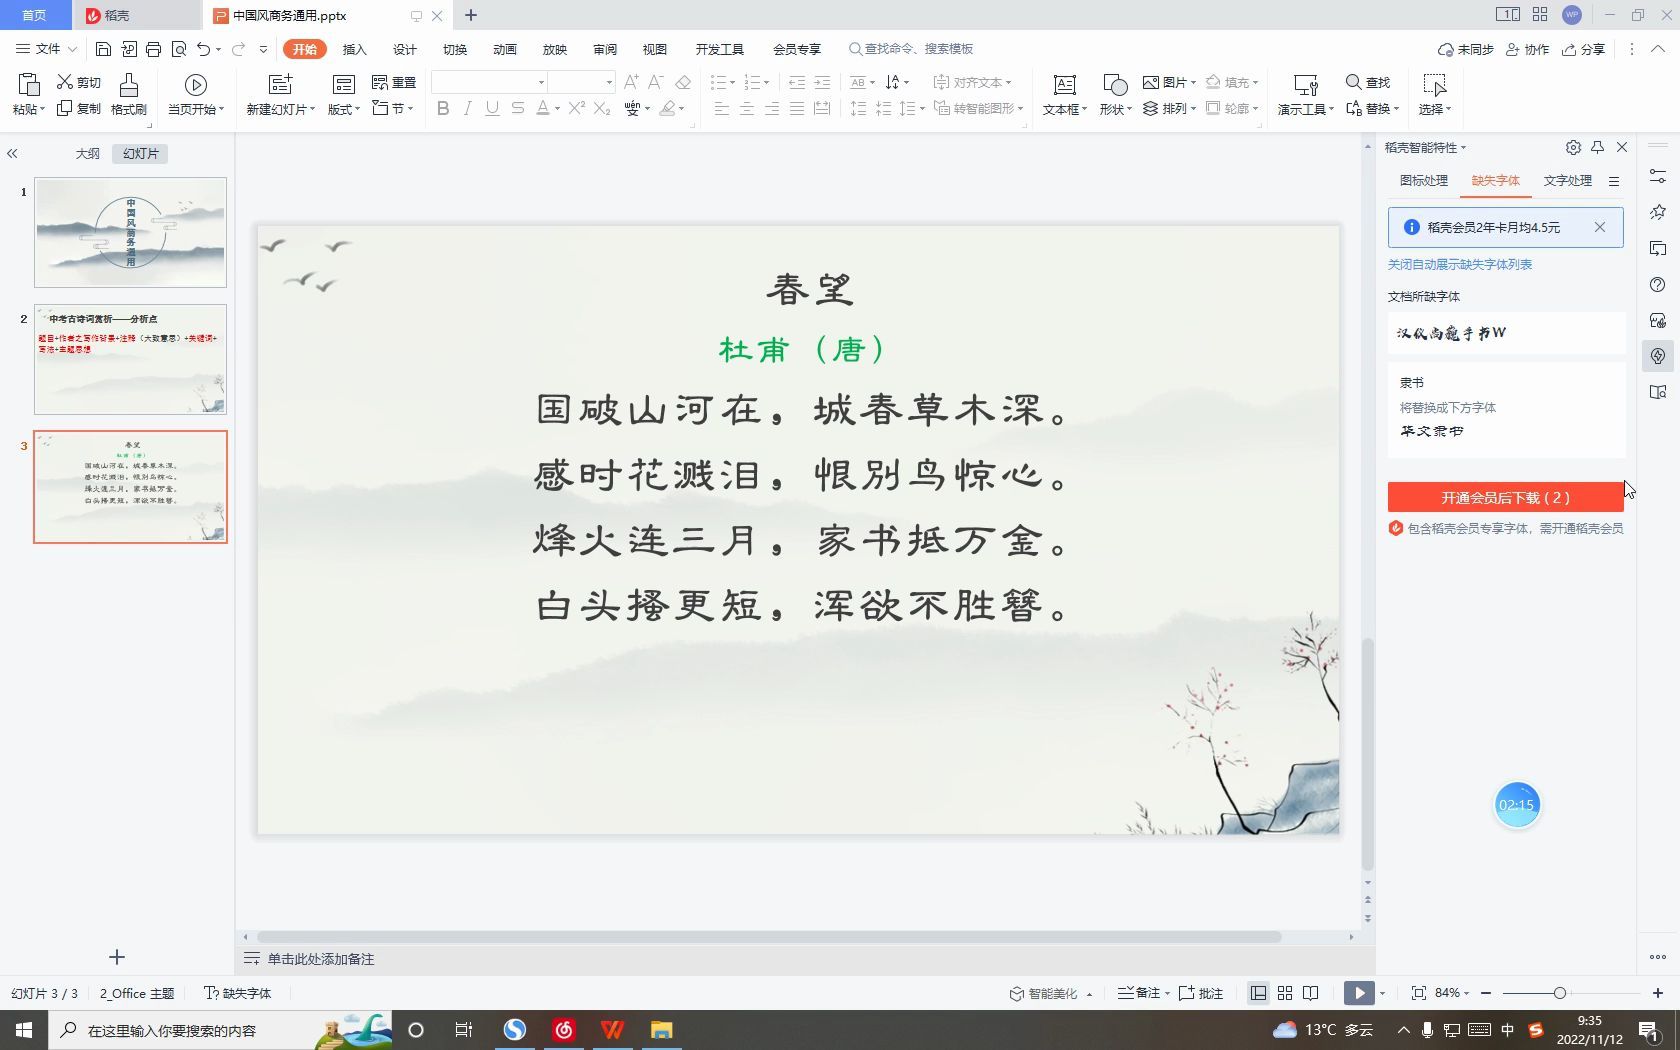Add new slide with plus icon below thumbnails
This screenshot has width=1680, height=1050.
pos(117,957)
